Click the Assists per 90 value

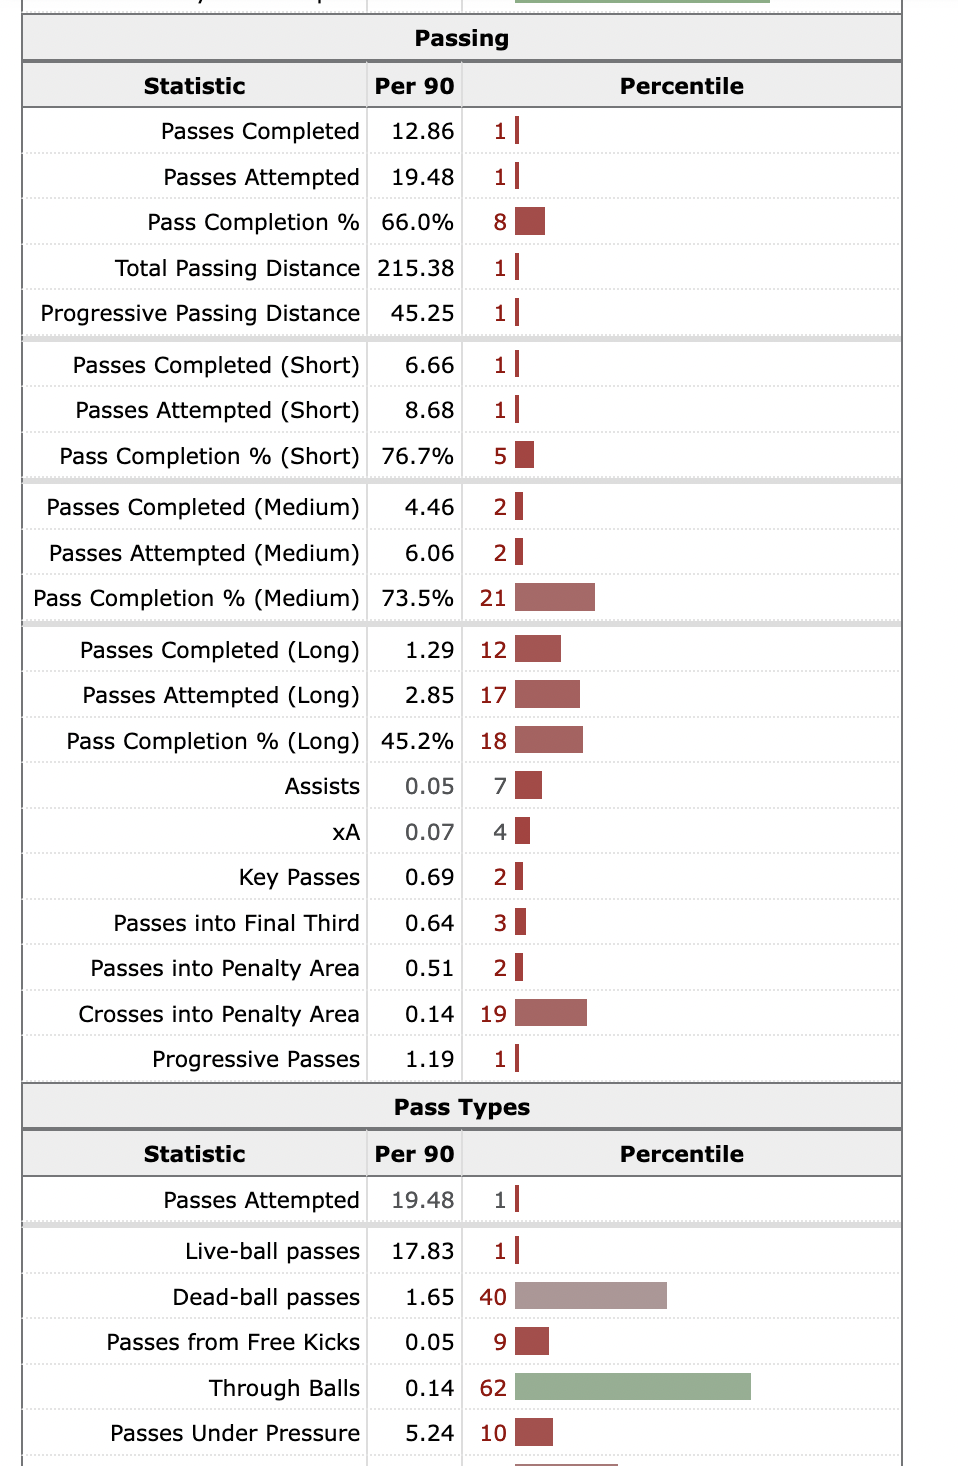click(x=429, y=786)
